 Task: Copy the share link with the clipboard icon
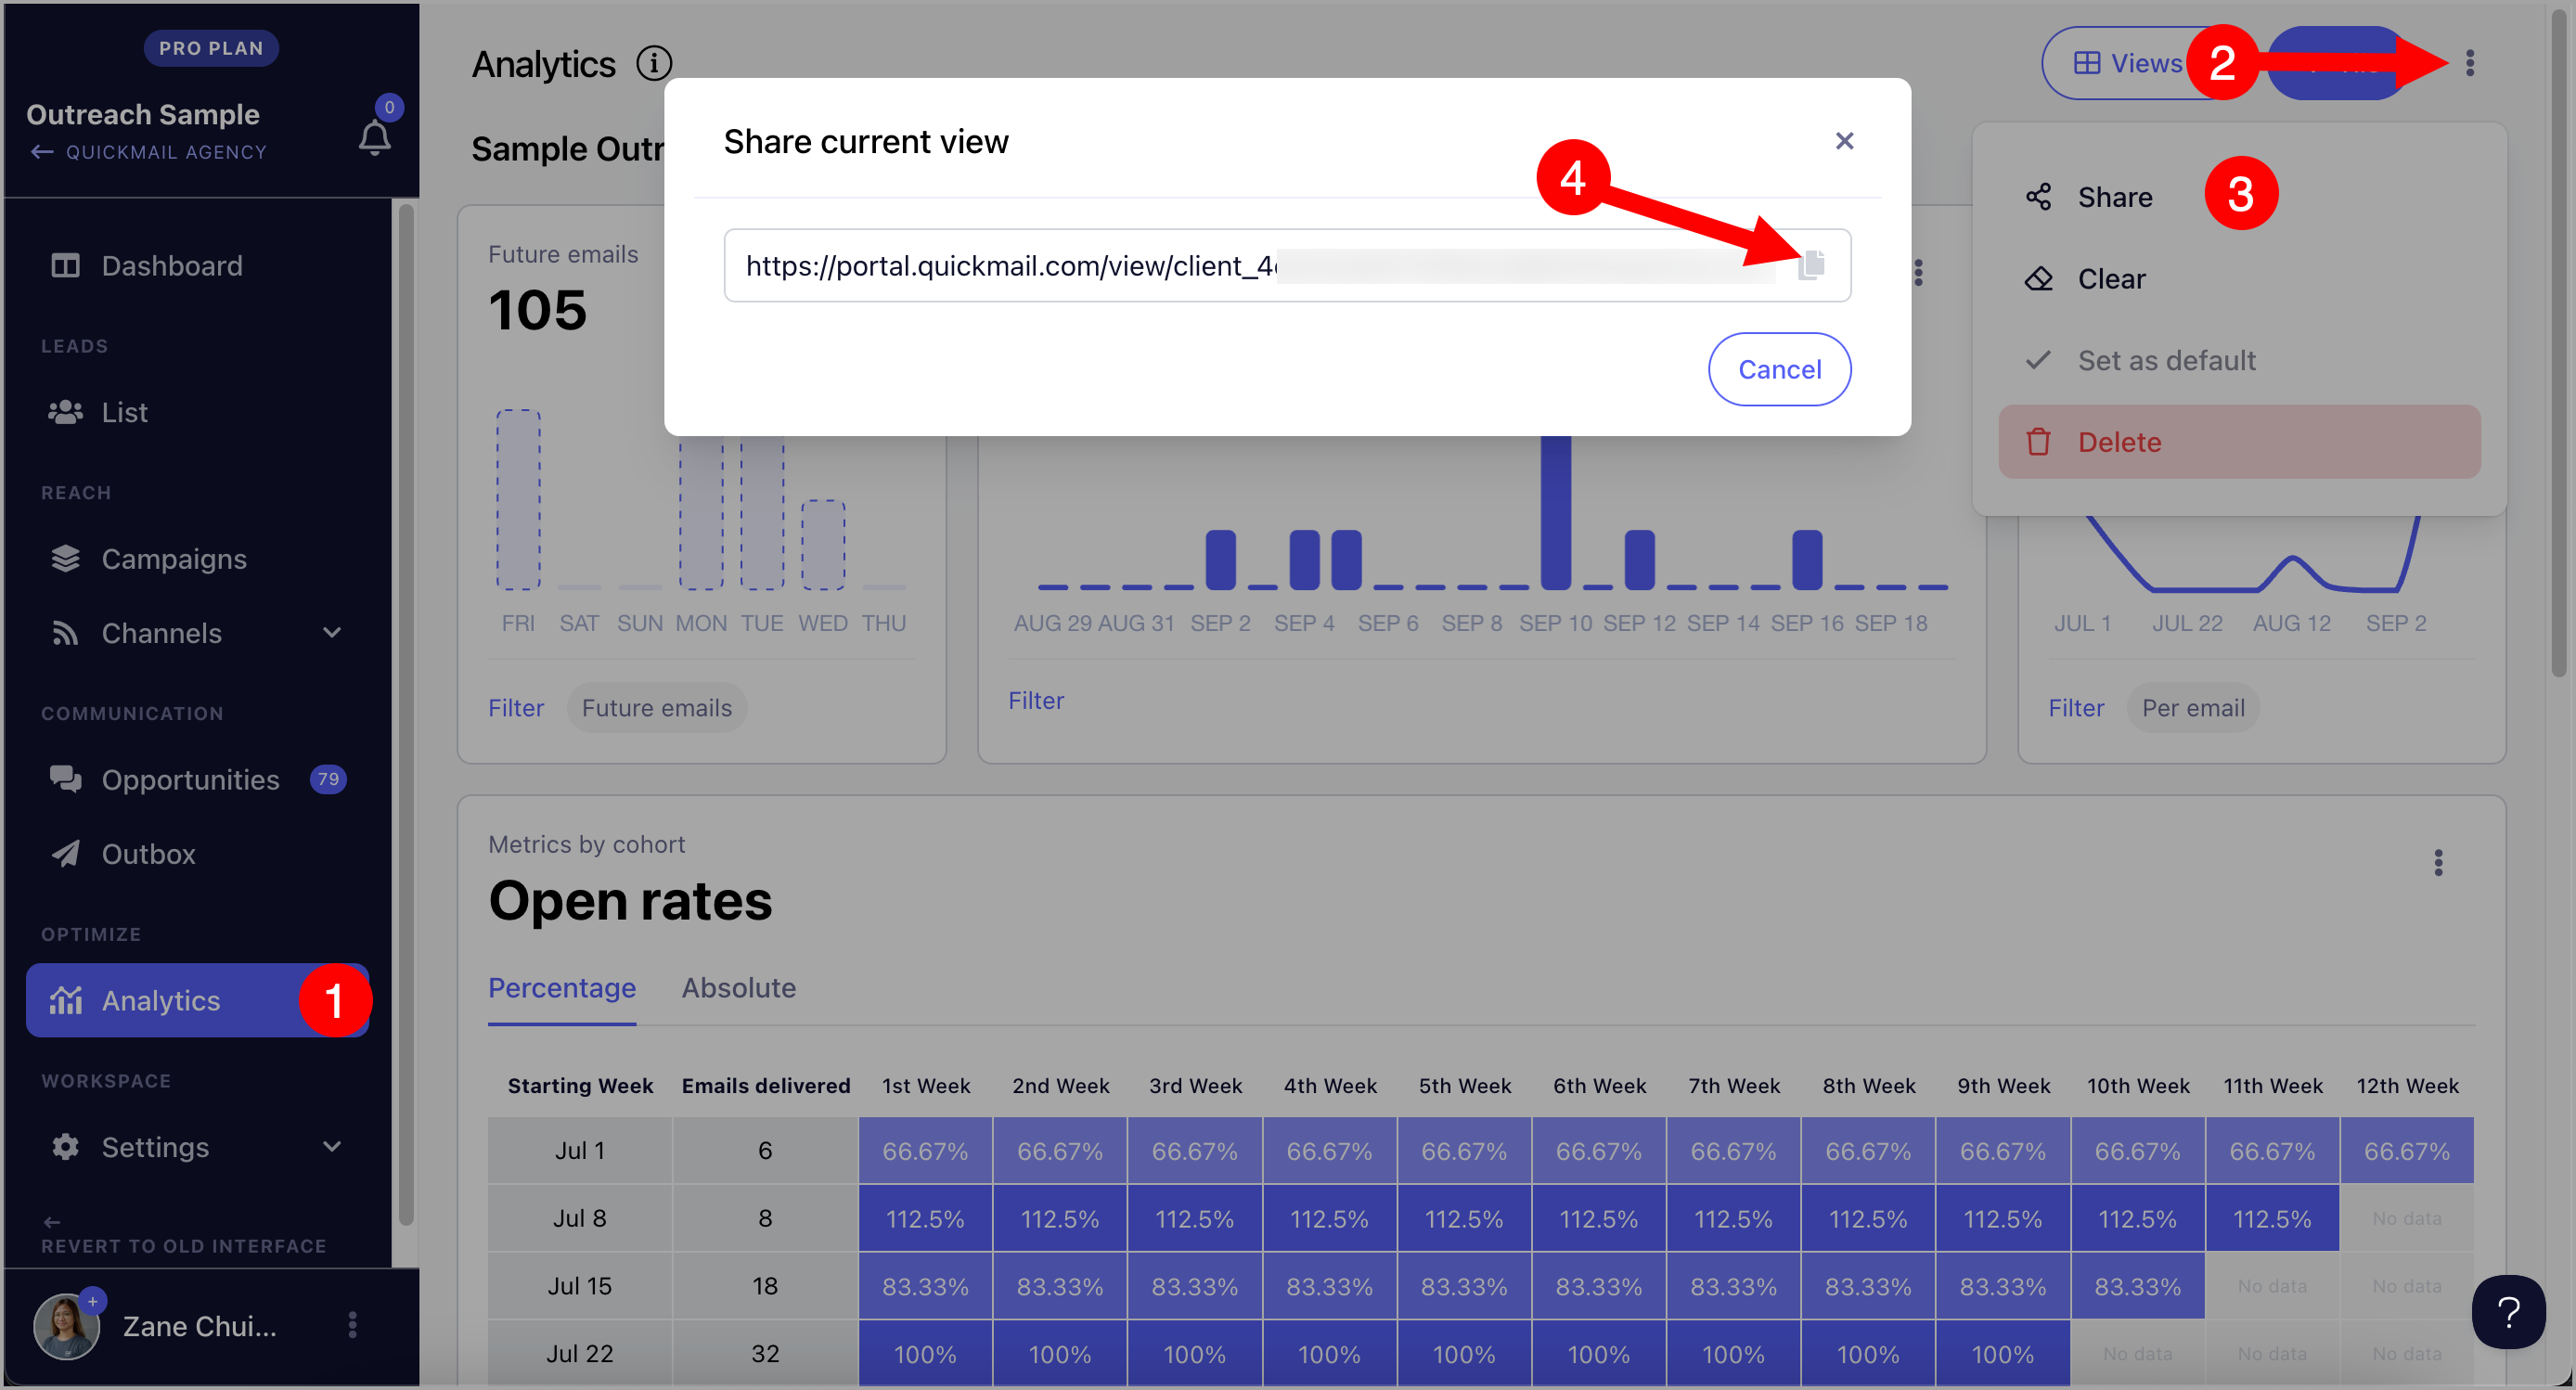[1811, 265]
